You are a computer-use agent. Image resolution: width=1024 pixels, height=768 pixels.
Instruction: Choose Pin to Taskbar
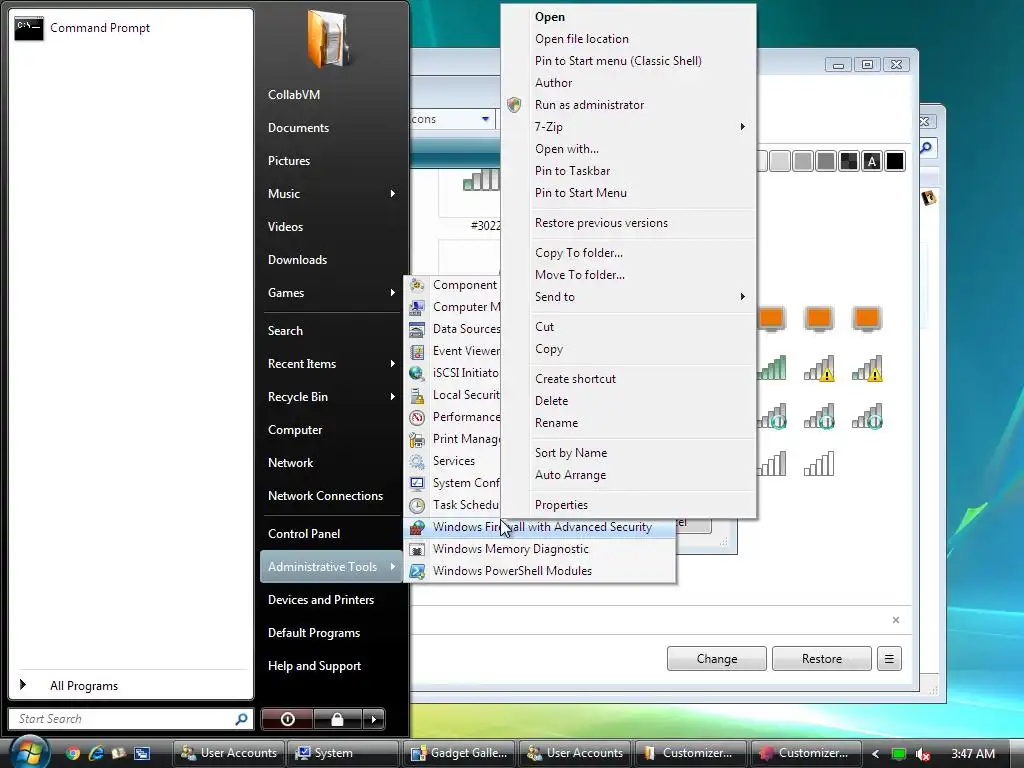pyautogui.click(x=572, y=171)
